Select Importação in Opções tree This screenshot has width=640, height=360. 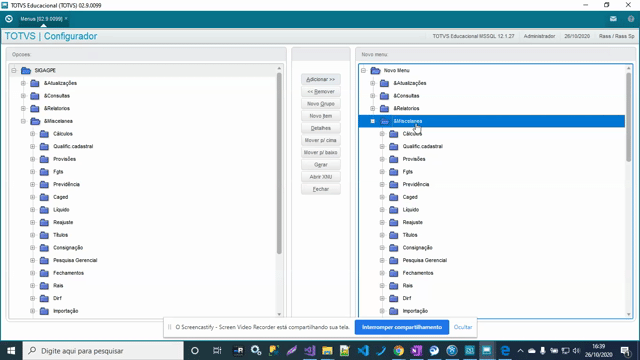click(65, 311)
